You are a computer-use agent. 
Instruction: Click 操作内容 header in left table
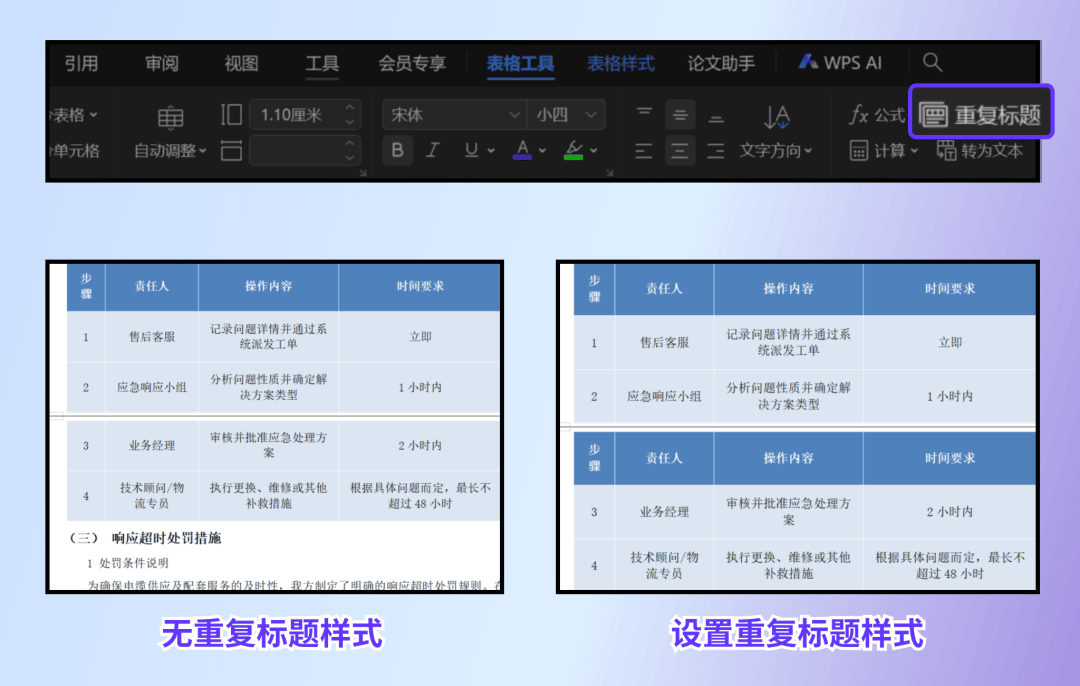[x=269, y=286]
